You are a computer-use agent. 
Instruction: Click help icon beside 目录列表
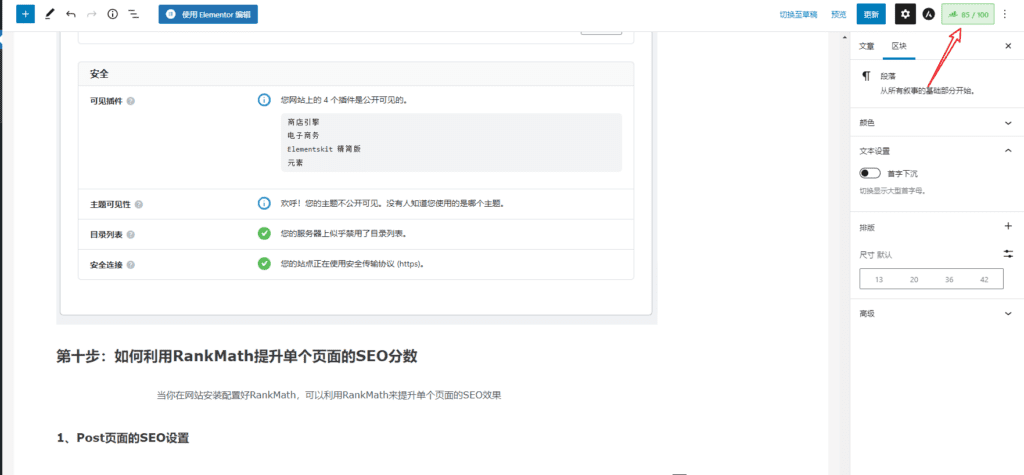click(x=131, y=235)
